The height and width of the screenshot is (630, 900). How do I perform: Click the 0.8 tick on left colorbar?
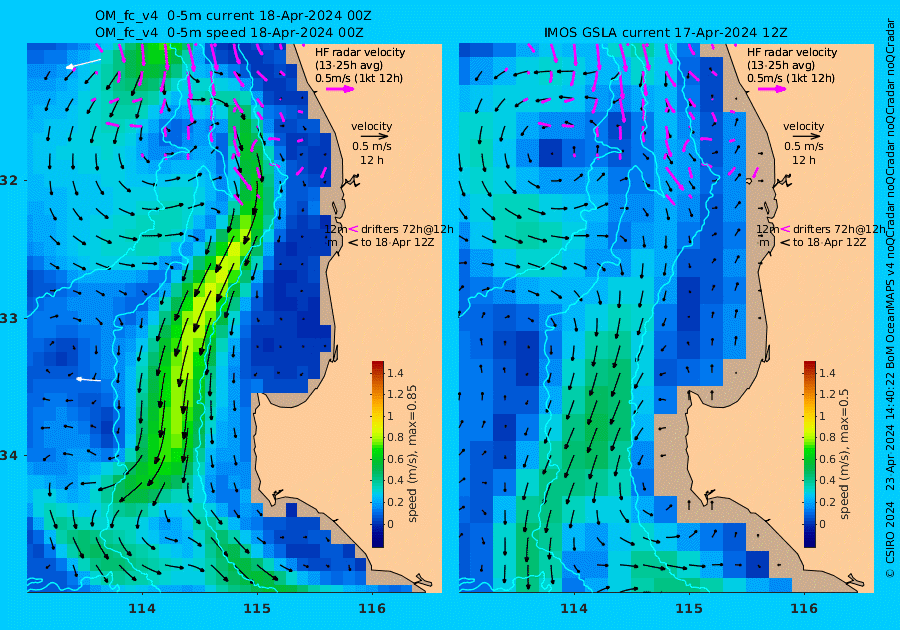point(395,438)
